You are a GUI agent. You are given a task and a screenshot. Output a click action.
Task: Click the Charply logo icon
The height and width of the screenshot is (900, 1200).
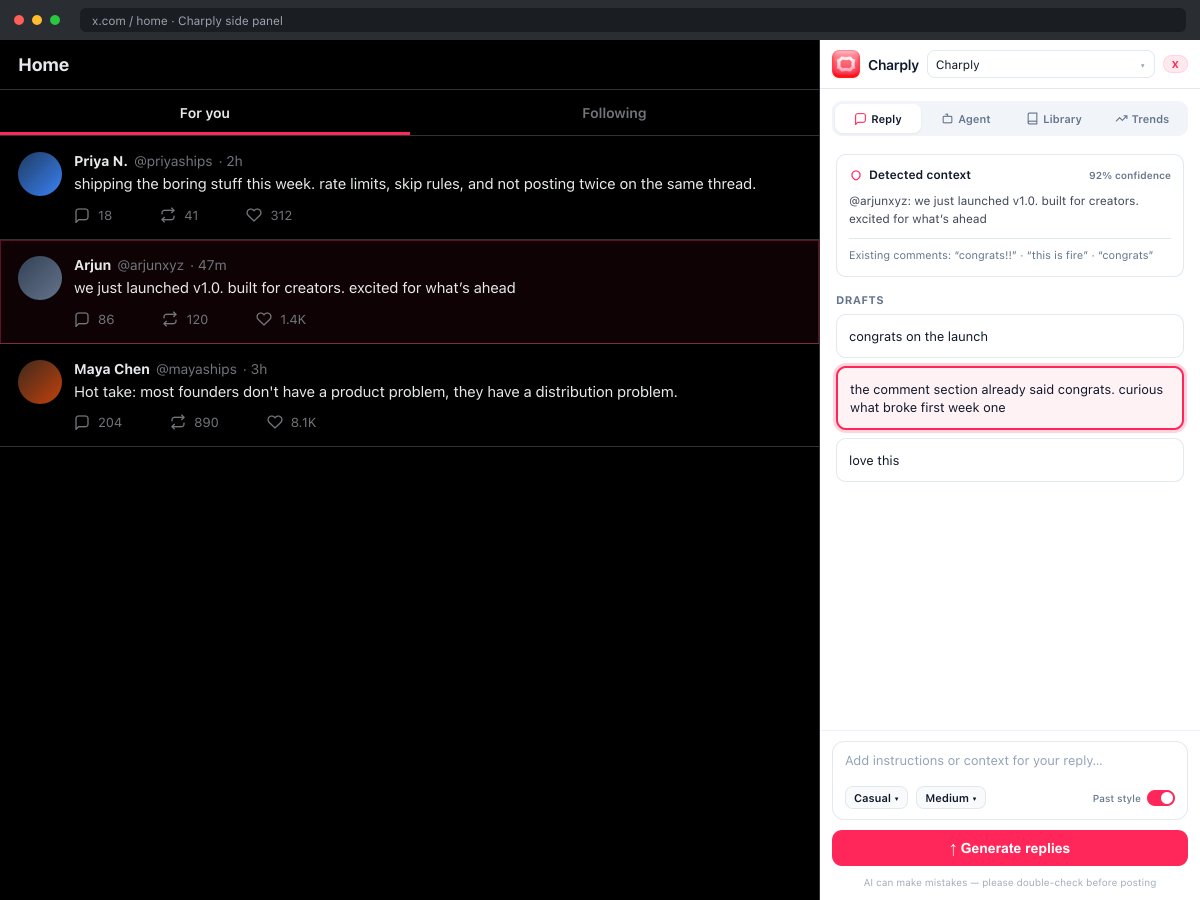(x=846, y=64)
